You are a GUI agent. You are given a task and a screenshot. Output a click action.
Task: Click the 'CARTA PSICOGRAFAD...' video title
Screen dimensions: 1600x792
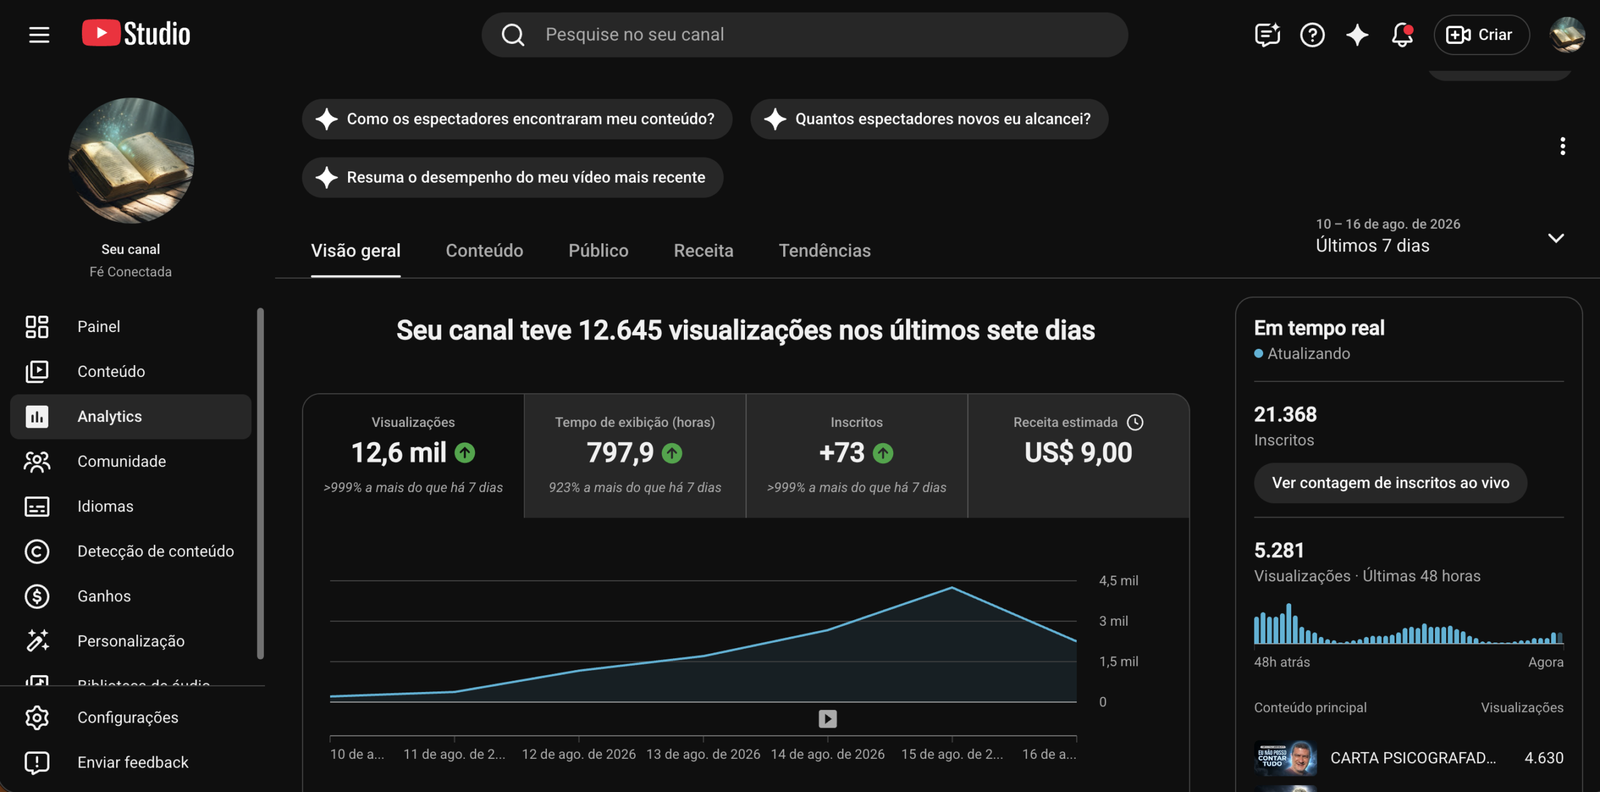point(1413,758)
